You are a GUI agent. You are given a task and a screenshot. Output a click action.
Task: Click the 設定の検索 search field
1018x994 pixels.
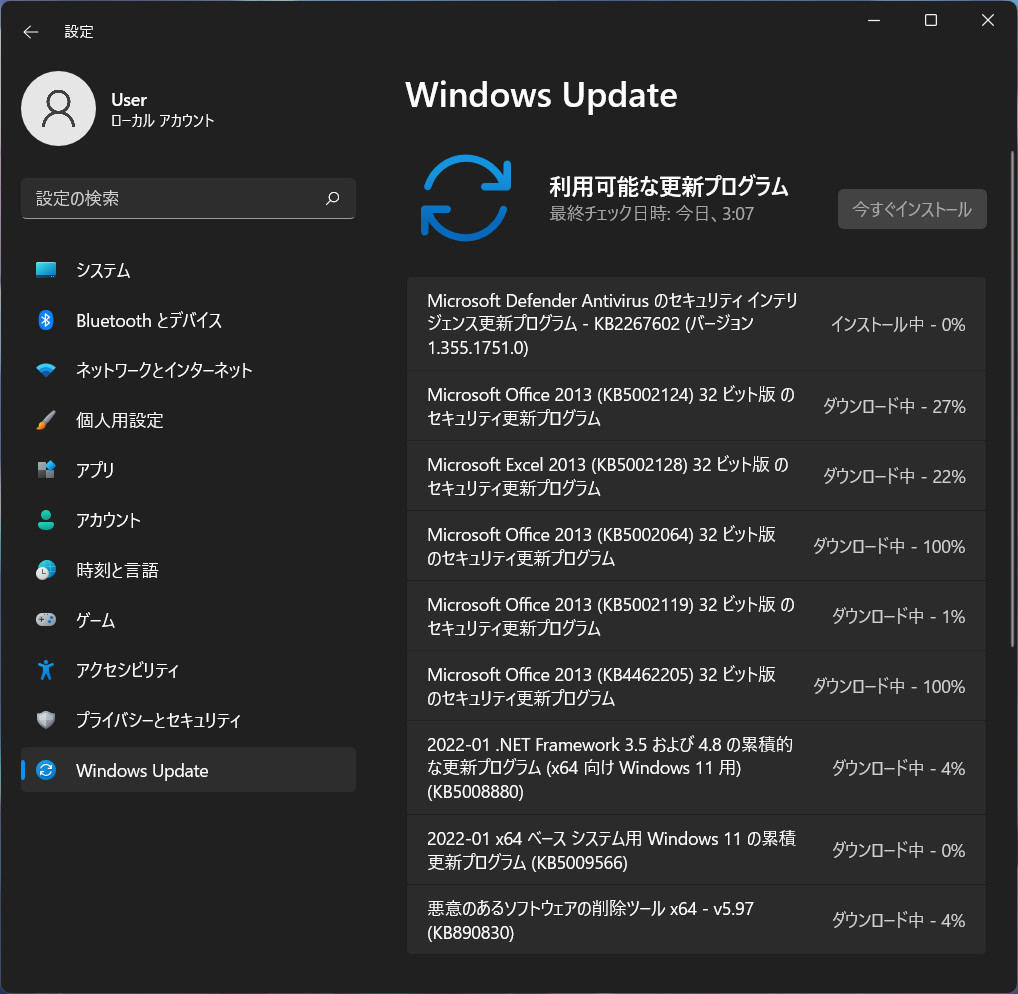click(188, 198)
